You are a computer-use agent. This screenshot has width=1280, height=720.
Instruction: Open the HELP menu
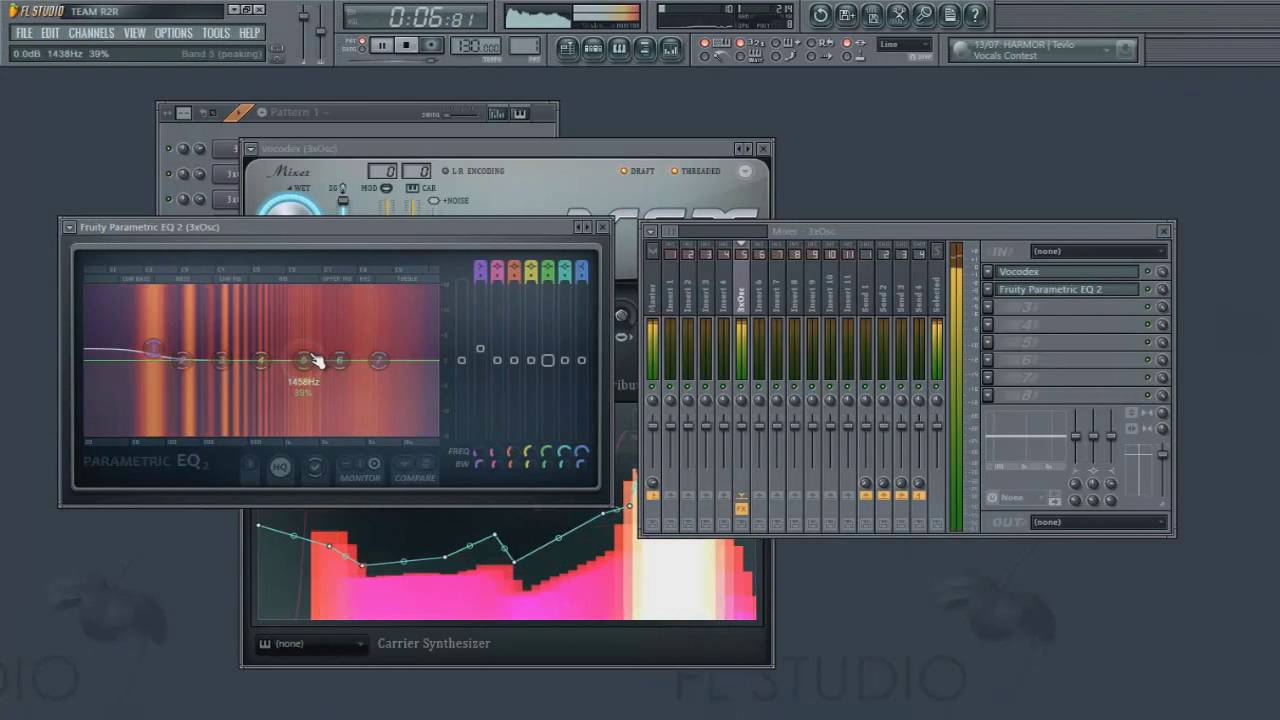click(250, 33)
